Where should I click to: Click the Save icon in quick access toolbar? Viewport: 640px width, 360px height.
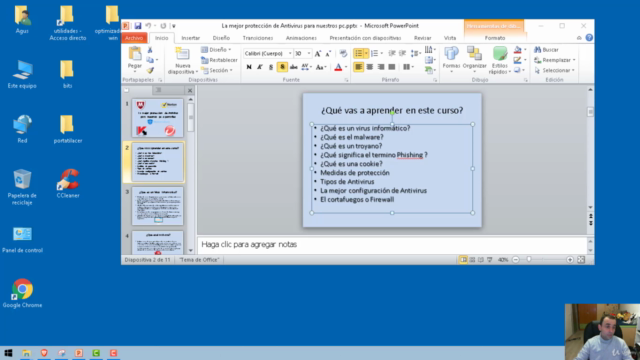[138, 26]
